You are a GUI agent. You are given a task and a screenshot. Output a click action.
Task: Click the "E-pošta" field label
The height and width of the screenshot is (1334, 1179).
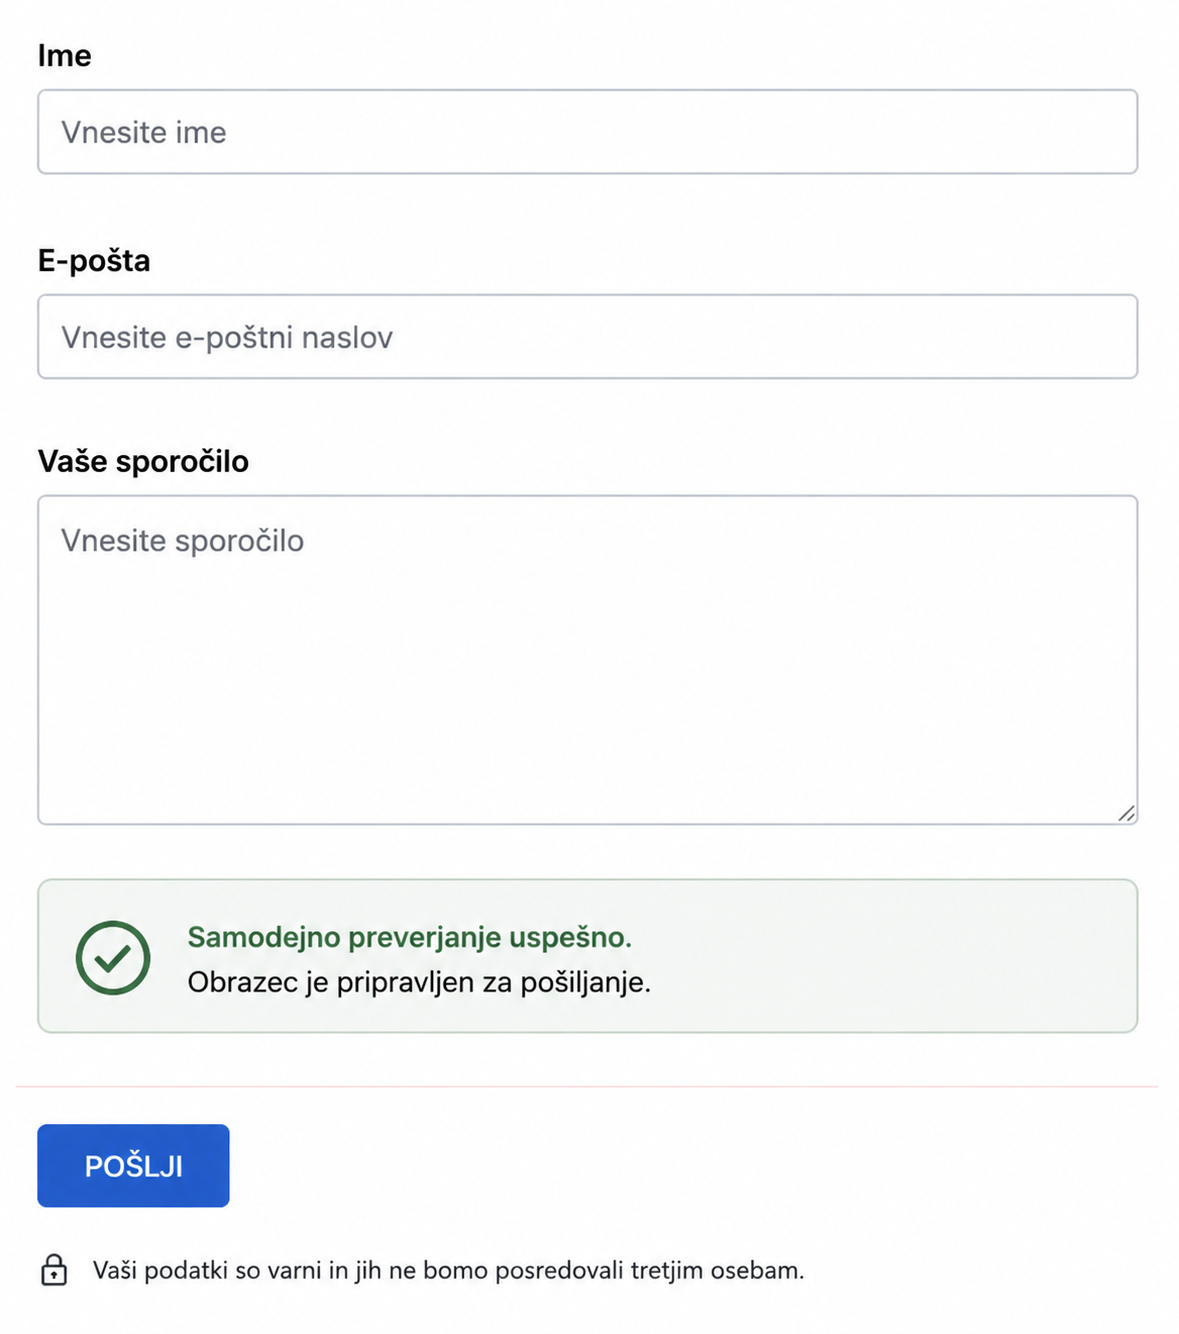tap(94, 261)
